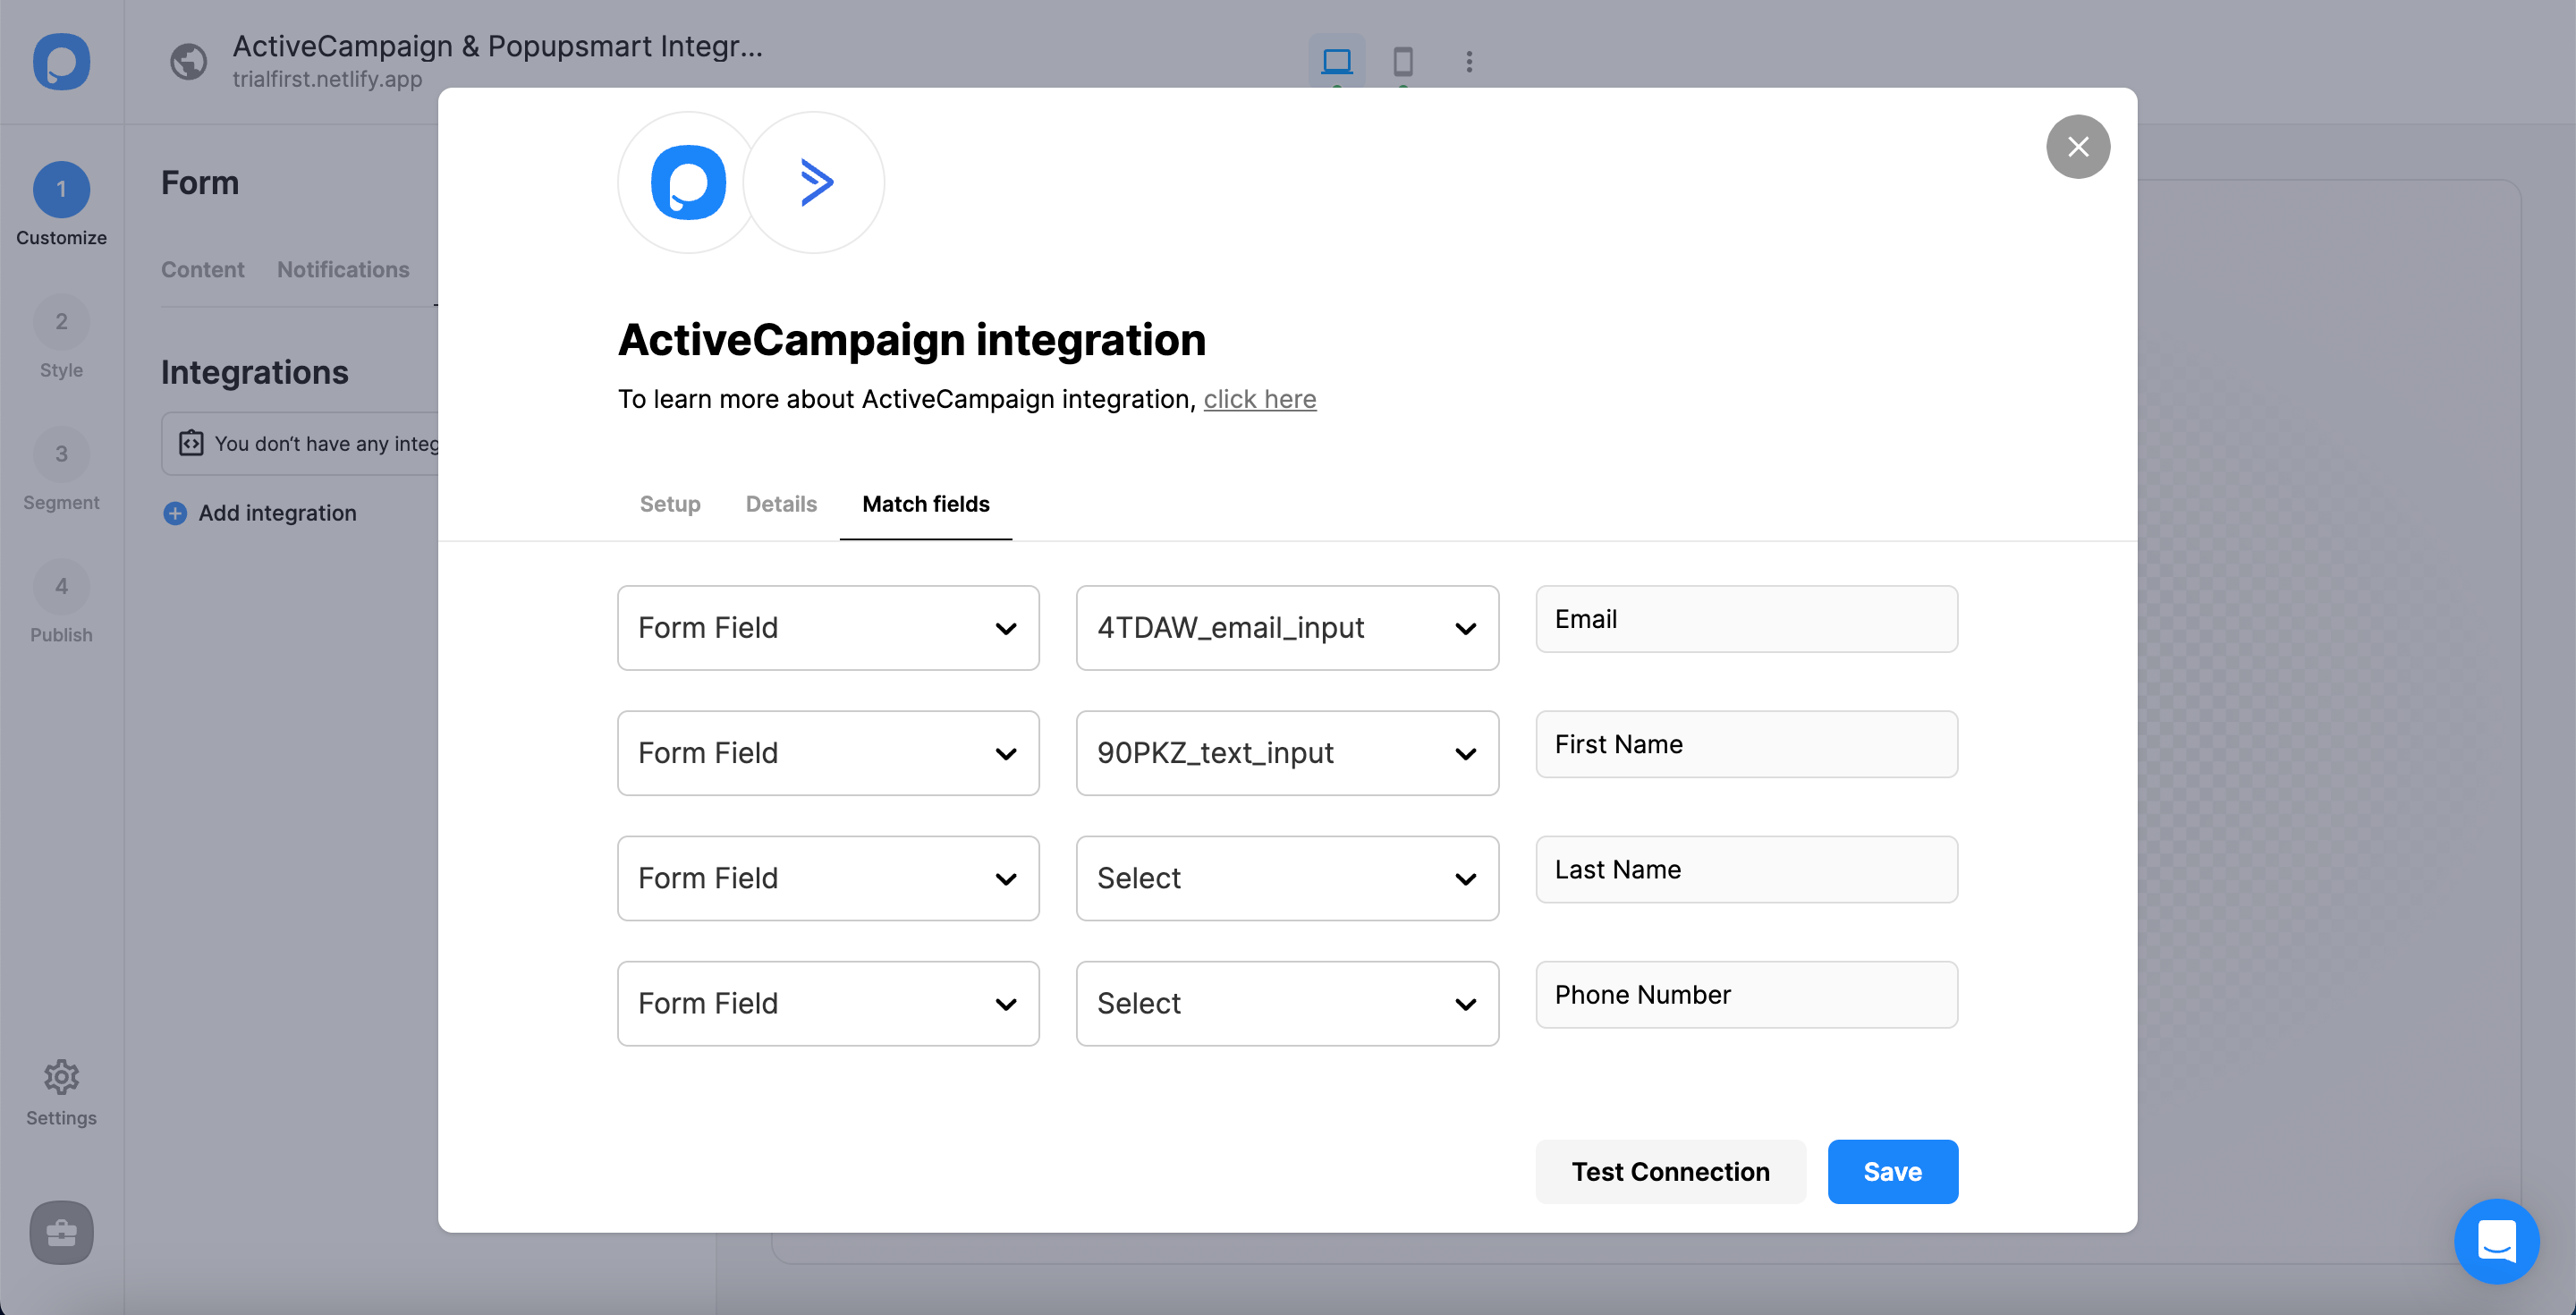2576x1315 pixels.
Task: Click the Test Connection button
Action: point(1670,1171)
